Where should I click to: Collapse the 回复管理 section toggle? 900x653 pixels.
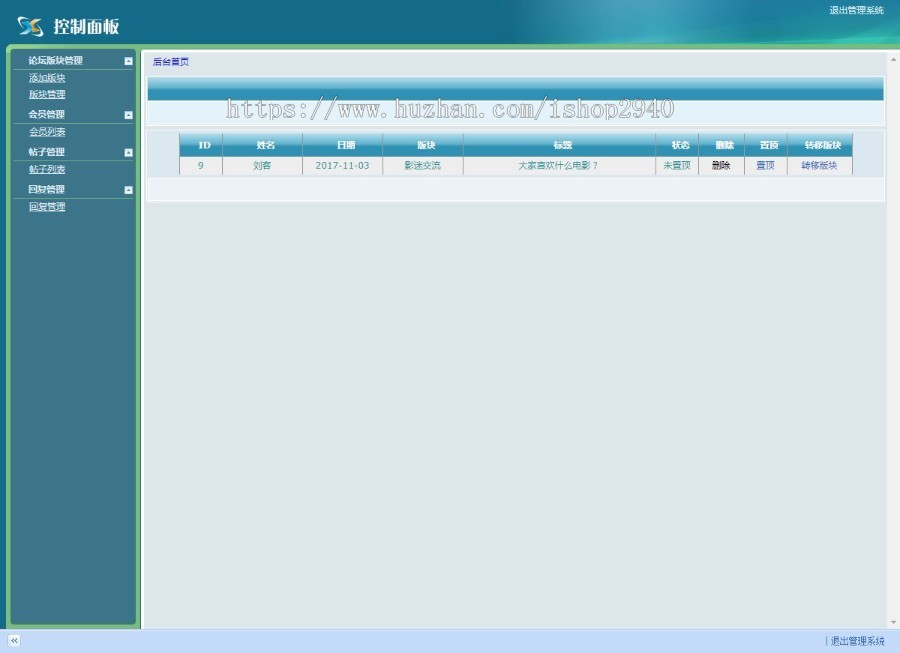coord(129,189)
